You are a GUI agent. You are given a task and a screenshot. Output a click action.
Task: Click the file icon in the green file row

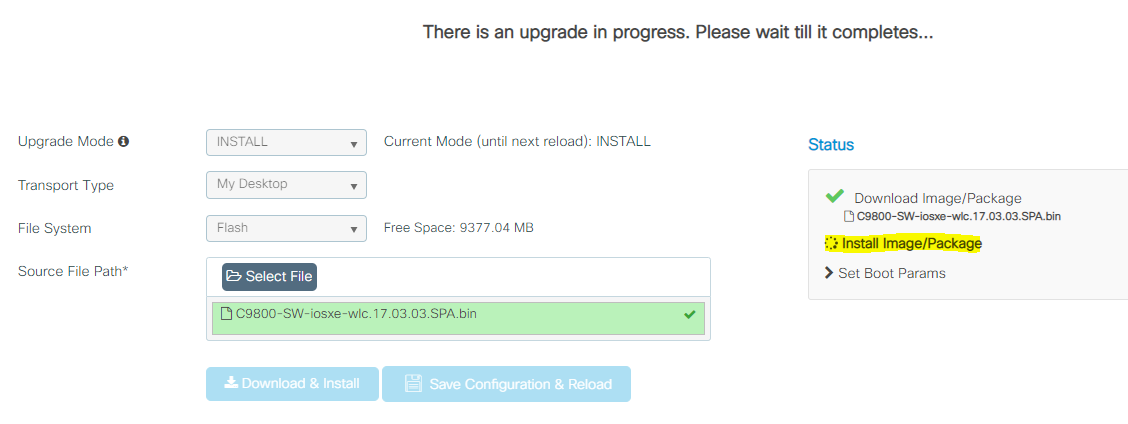coord(226,314)
